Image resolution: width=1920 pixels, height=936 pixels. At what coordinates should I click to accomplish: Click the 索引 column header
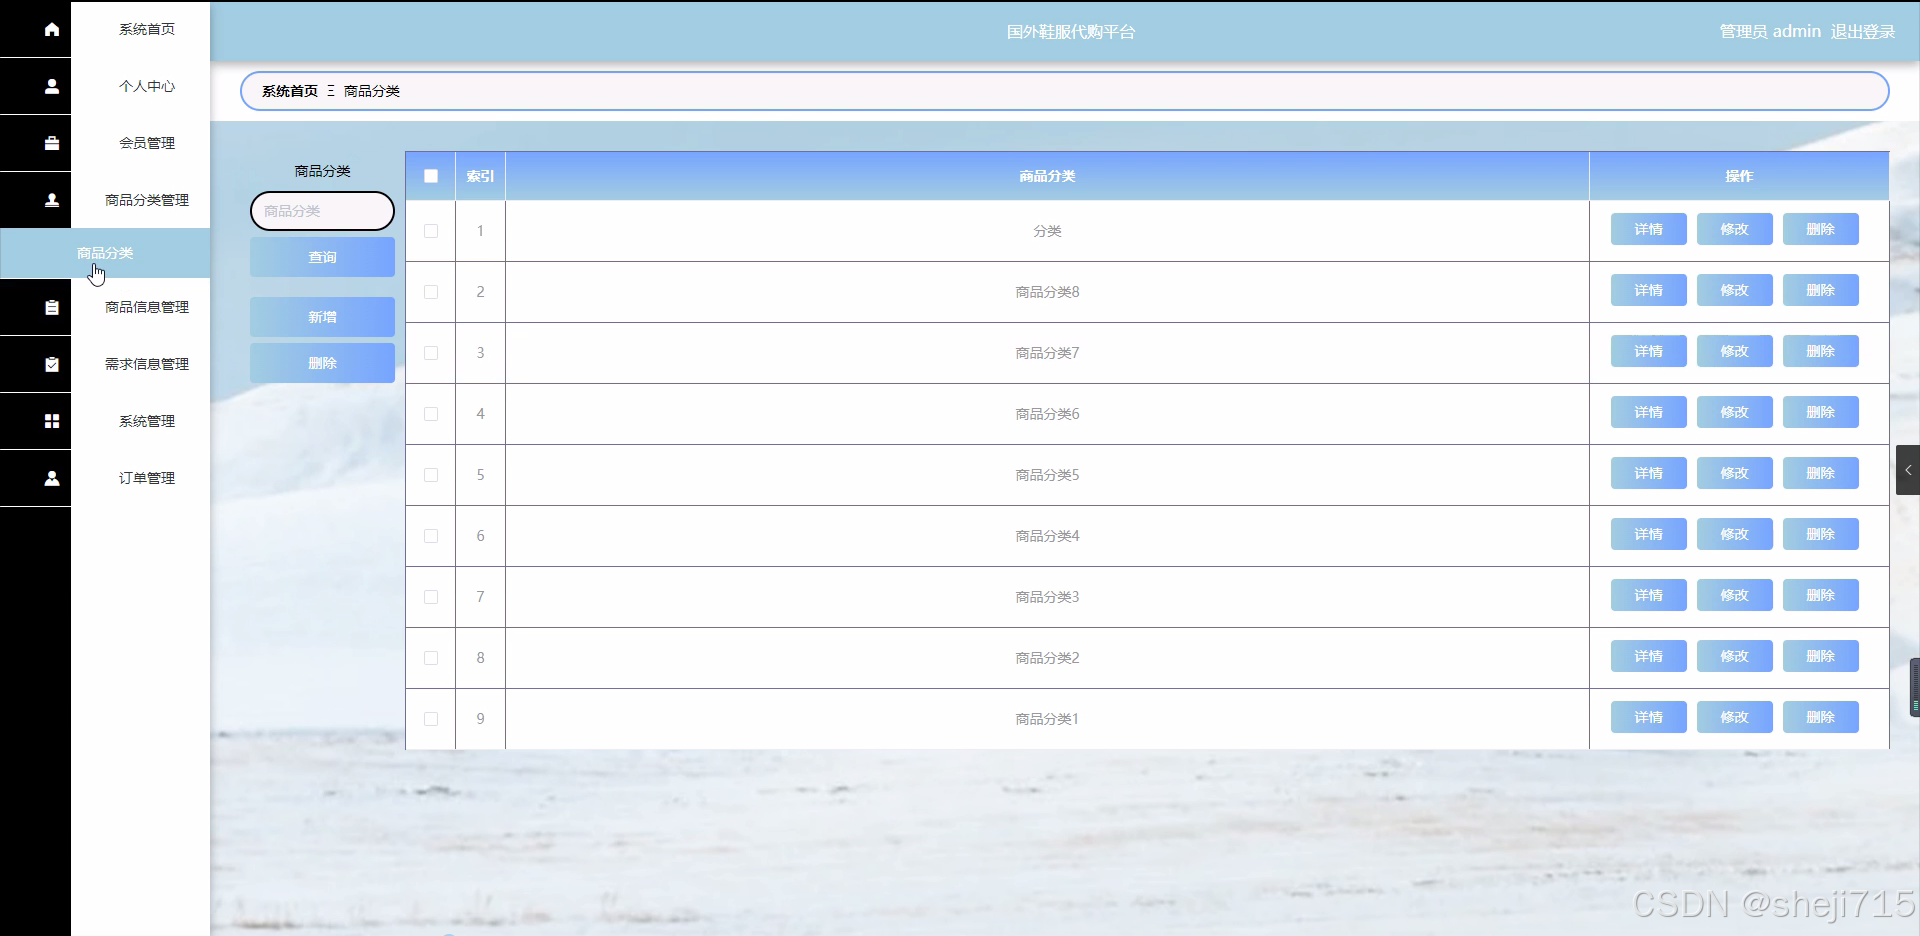click(480, 176)
